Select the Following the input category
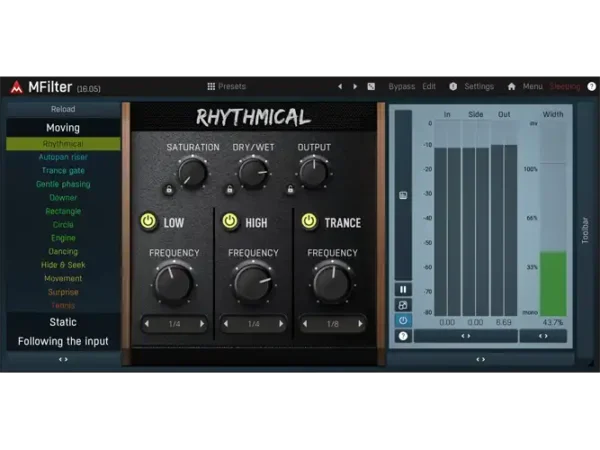Screen dimensions: 600x450 pos(63,341)
